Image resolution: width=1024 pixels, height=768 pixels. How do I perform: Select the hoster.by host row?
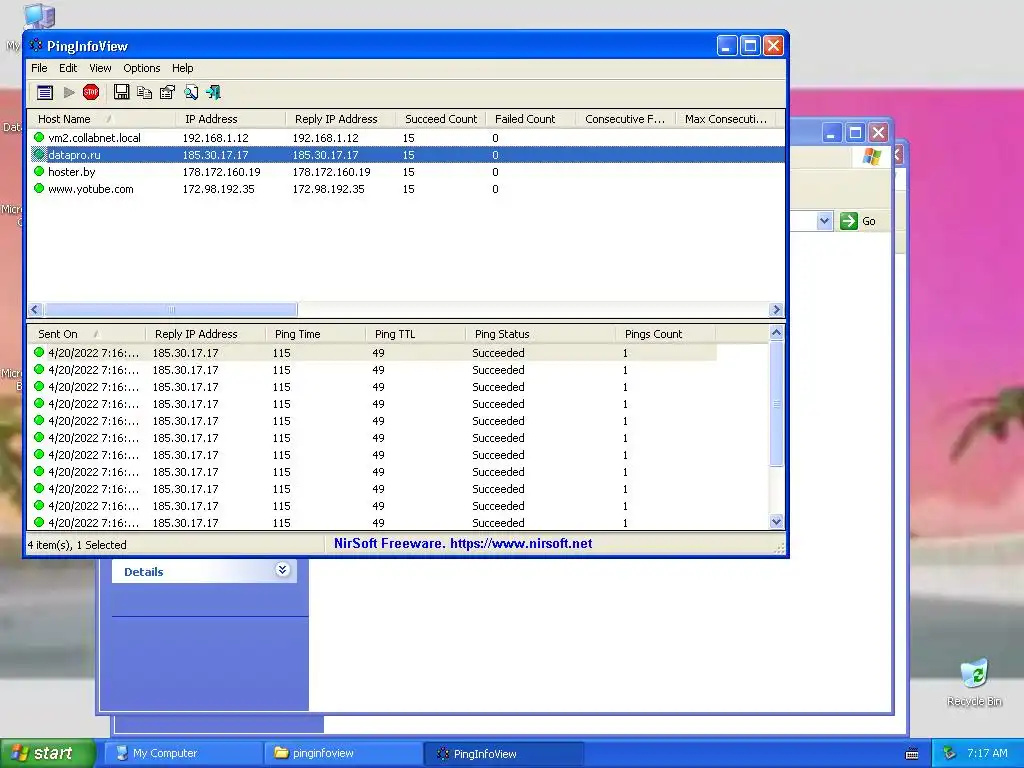(x=405, y=172)
